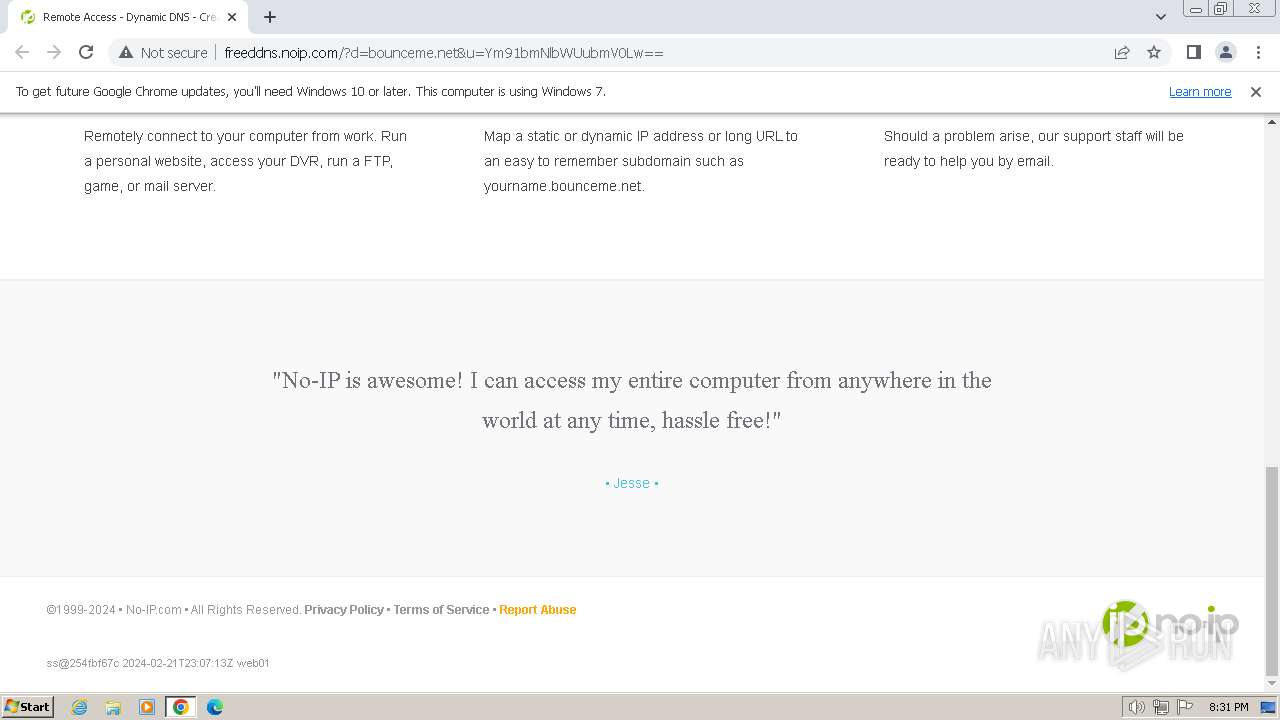Click the Jesse testimonial author name

coord(632,483)
